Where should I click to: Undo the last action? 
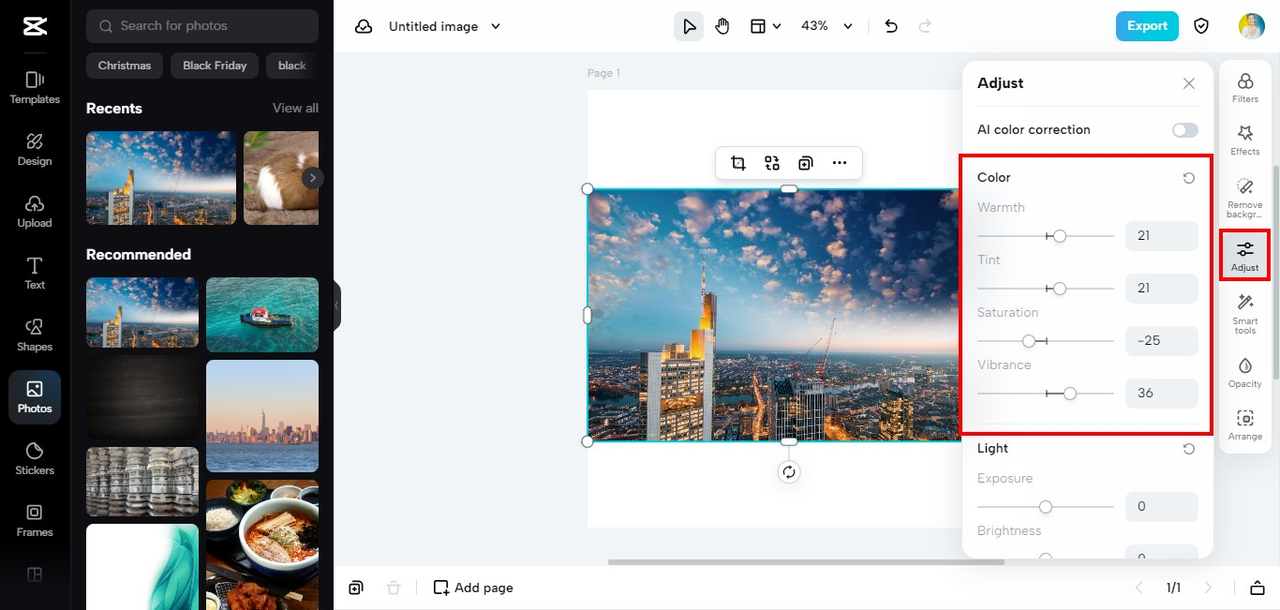pyautogui.click(x=892, y=26)
